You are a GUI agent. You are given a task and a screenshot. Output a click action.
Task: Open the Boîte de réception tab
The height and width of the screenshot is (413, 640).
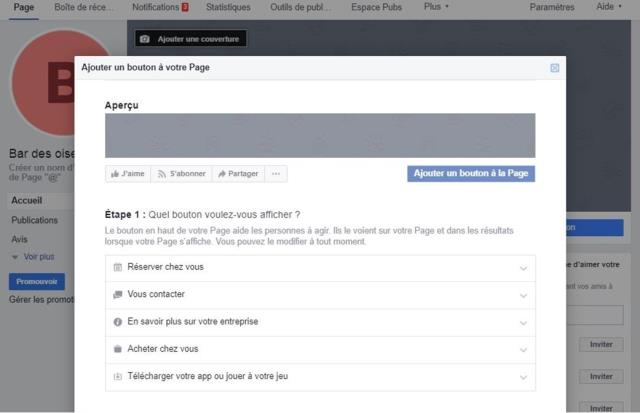click(83, 7)
